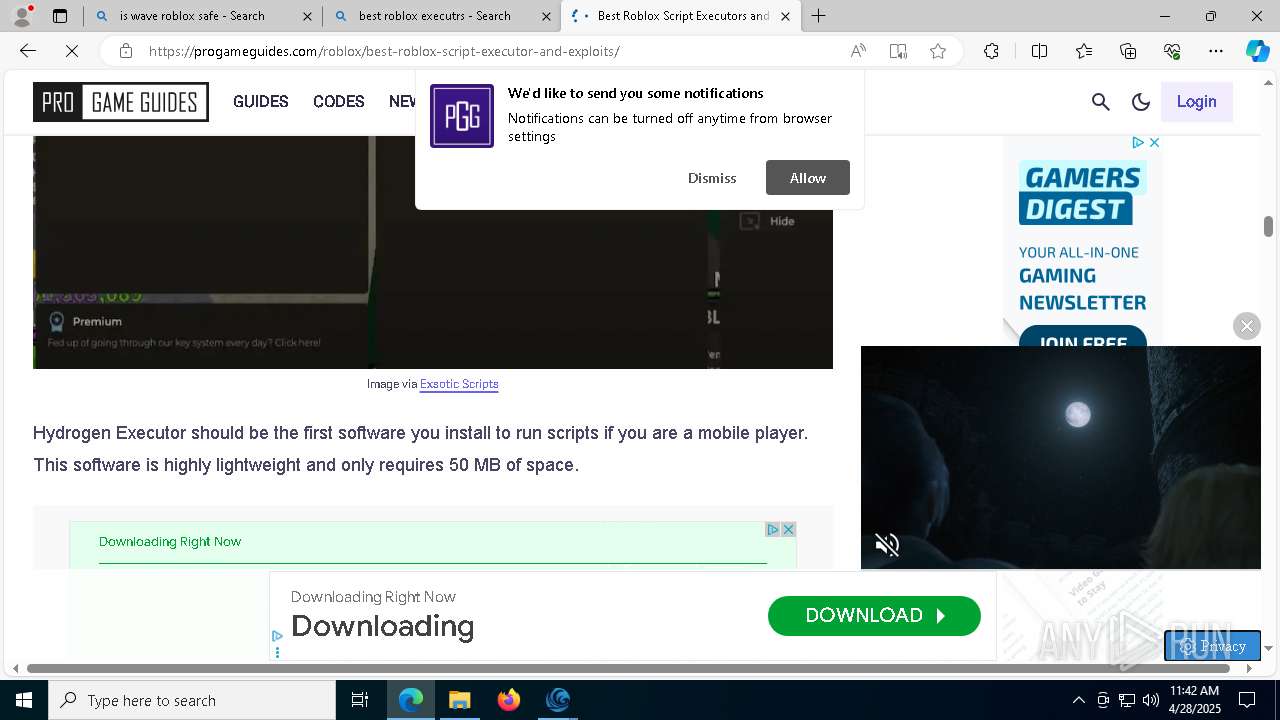The width and height of the screenshot is (1280, 720).
Task: Add this page to favorites star
Action: (x=938, y=51)
